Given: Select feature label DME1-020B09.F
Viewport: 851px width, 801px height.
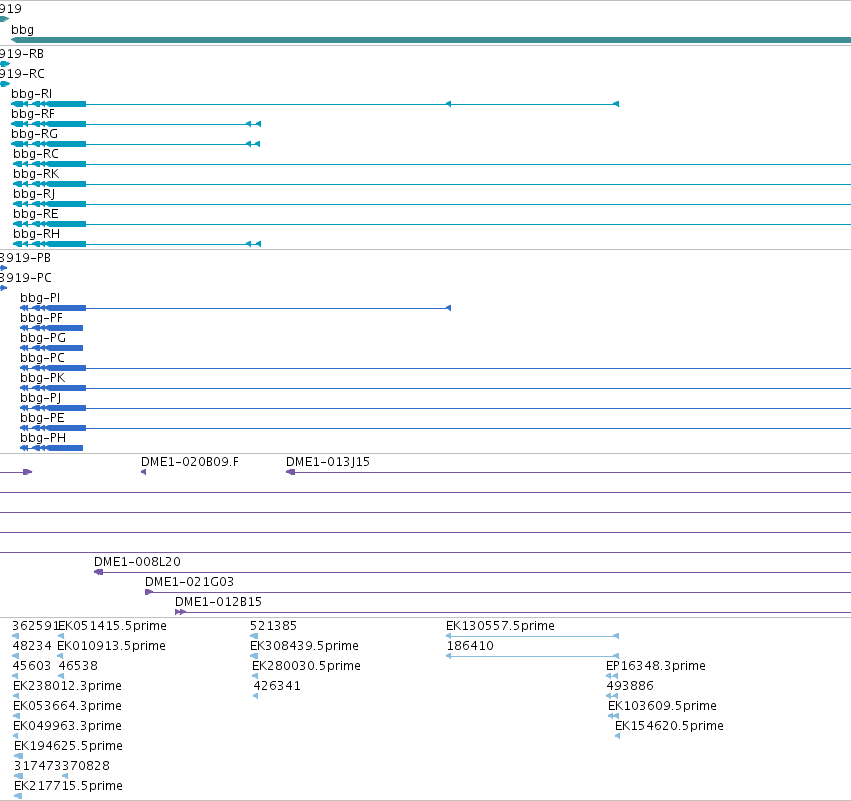Looking at the screenshot, I should 190,462.
